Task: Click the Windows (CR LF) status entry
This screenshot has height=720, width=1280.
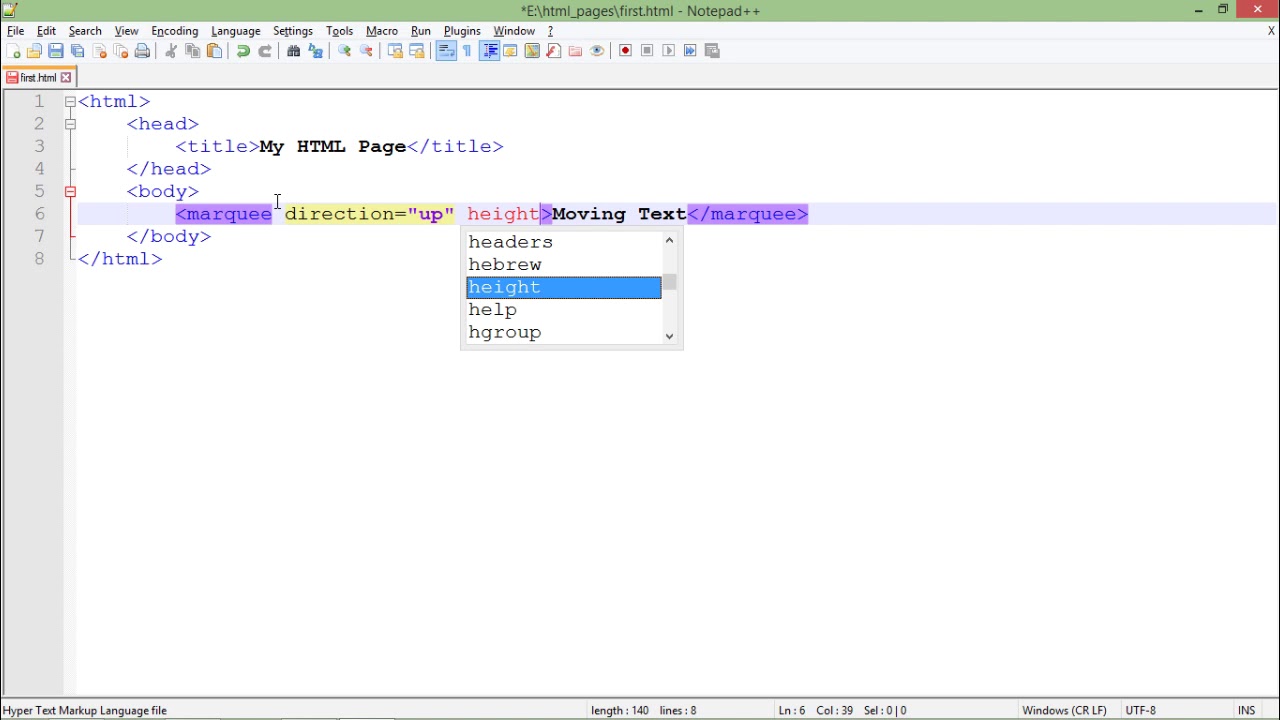Action: (1064, 710)
